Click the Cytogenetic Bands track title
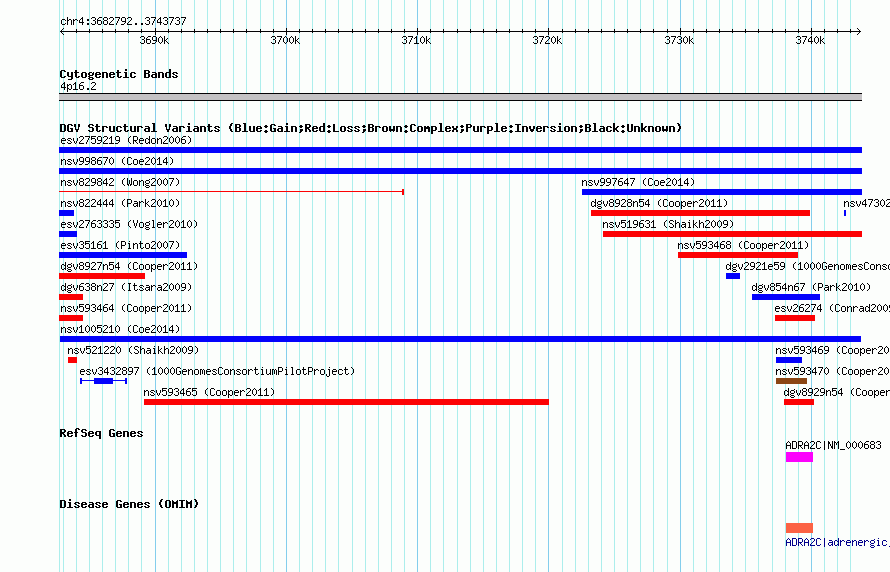 point(119,74)
